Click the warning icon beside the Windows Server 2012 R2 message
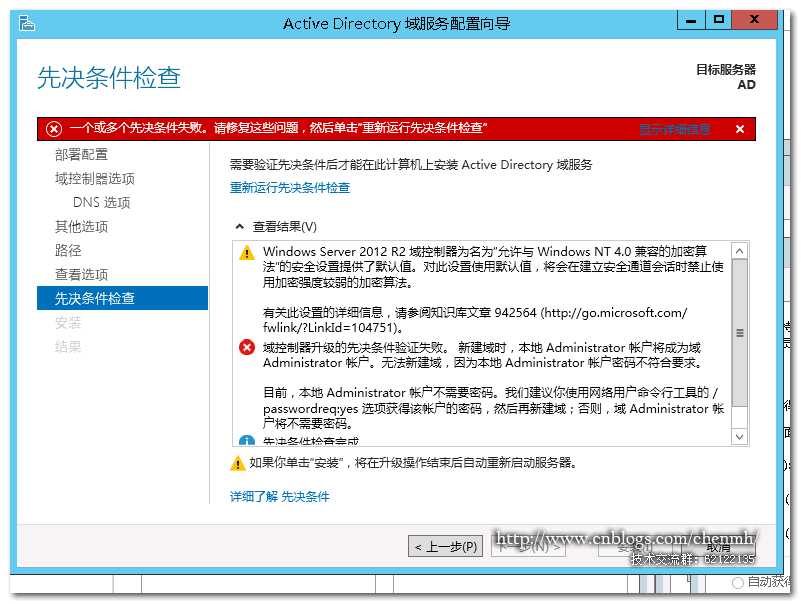 [x=247, y=252]
